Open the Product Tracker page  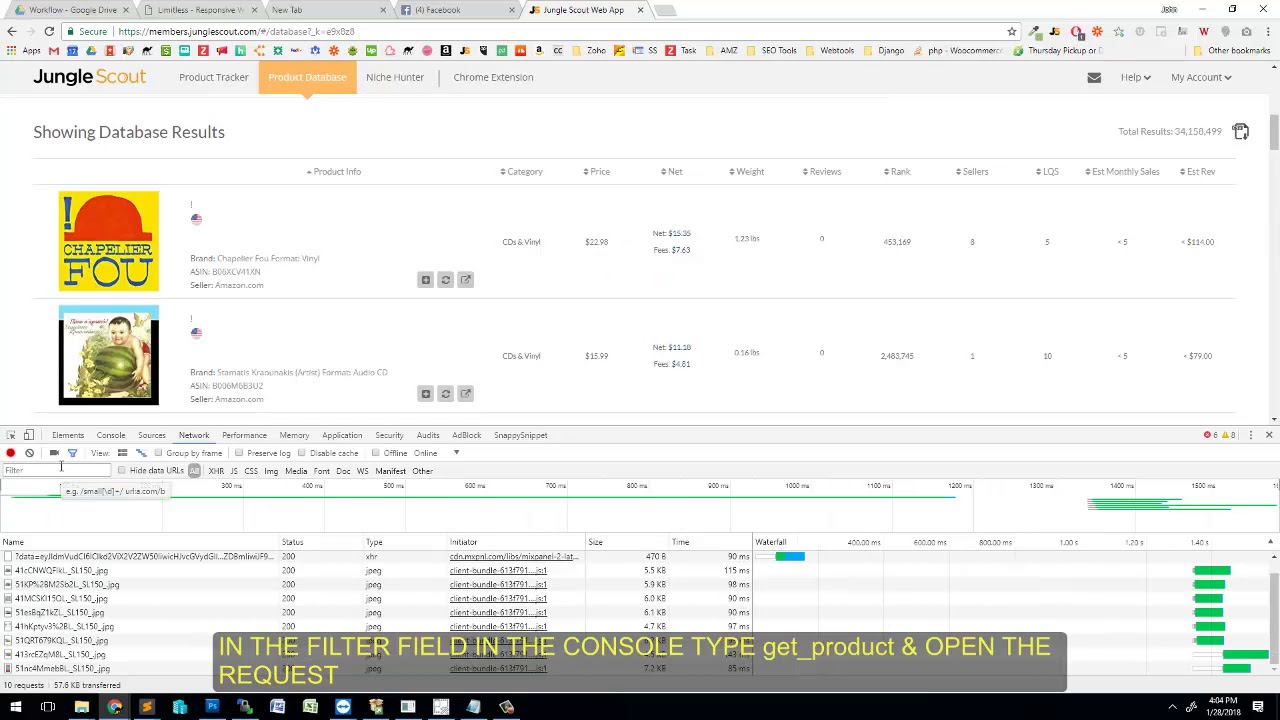(213, 77)
